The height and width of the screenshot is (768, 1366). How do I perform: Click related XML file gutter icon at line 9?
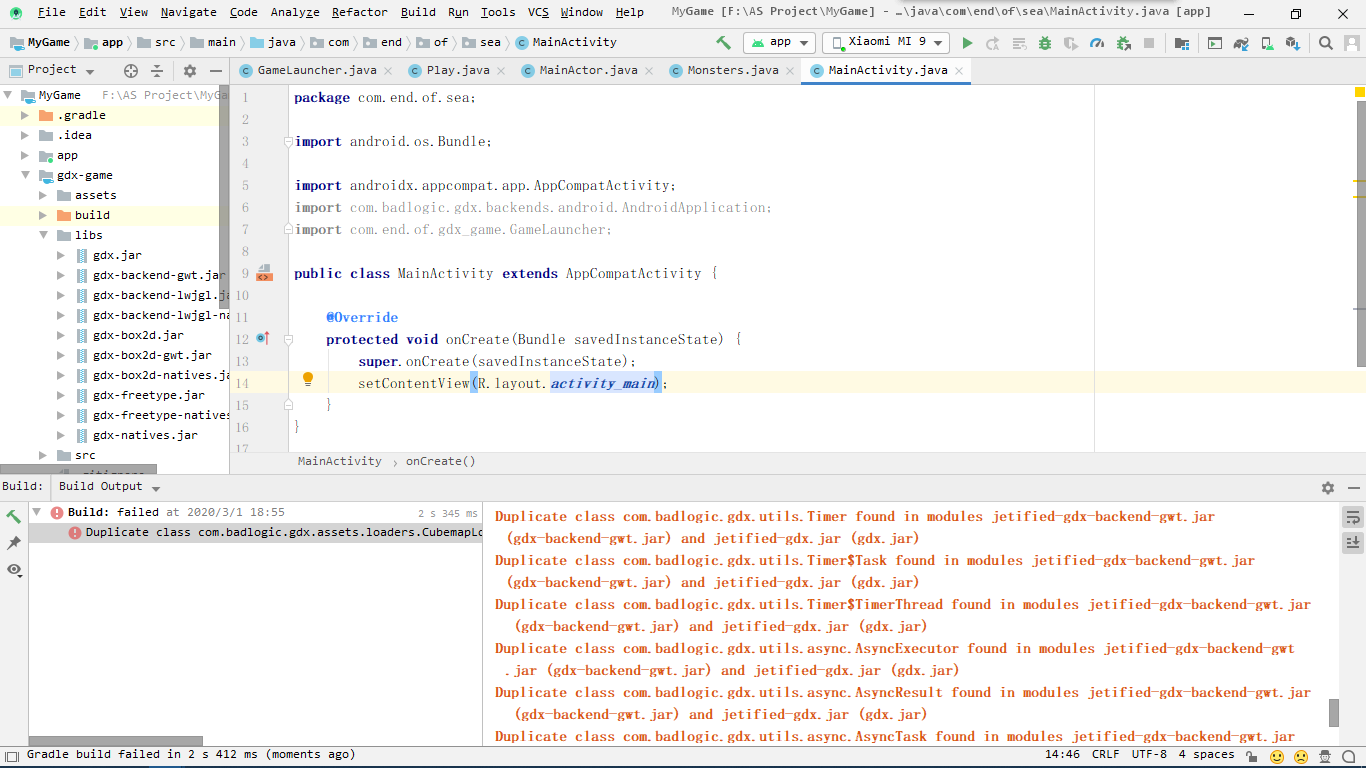264,273
